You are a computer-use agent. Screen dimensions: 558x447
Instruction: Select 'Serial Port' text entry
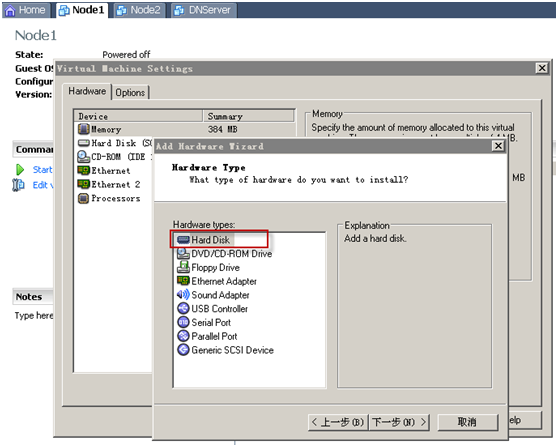coord(211,322)
